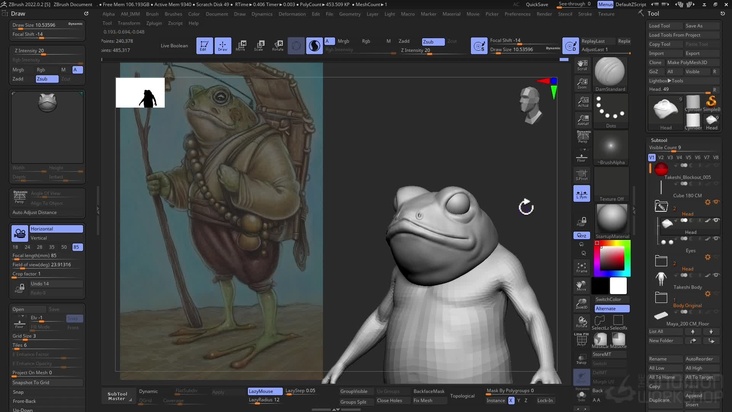732x412 pixels.
Task: Toggle the Xpose Qviz button
Action: click(x=582, y=236)
